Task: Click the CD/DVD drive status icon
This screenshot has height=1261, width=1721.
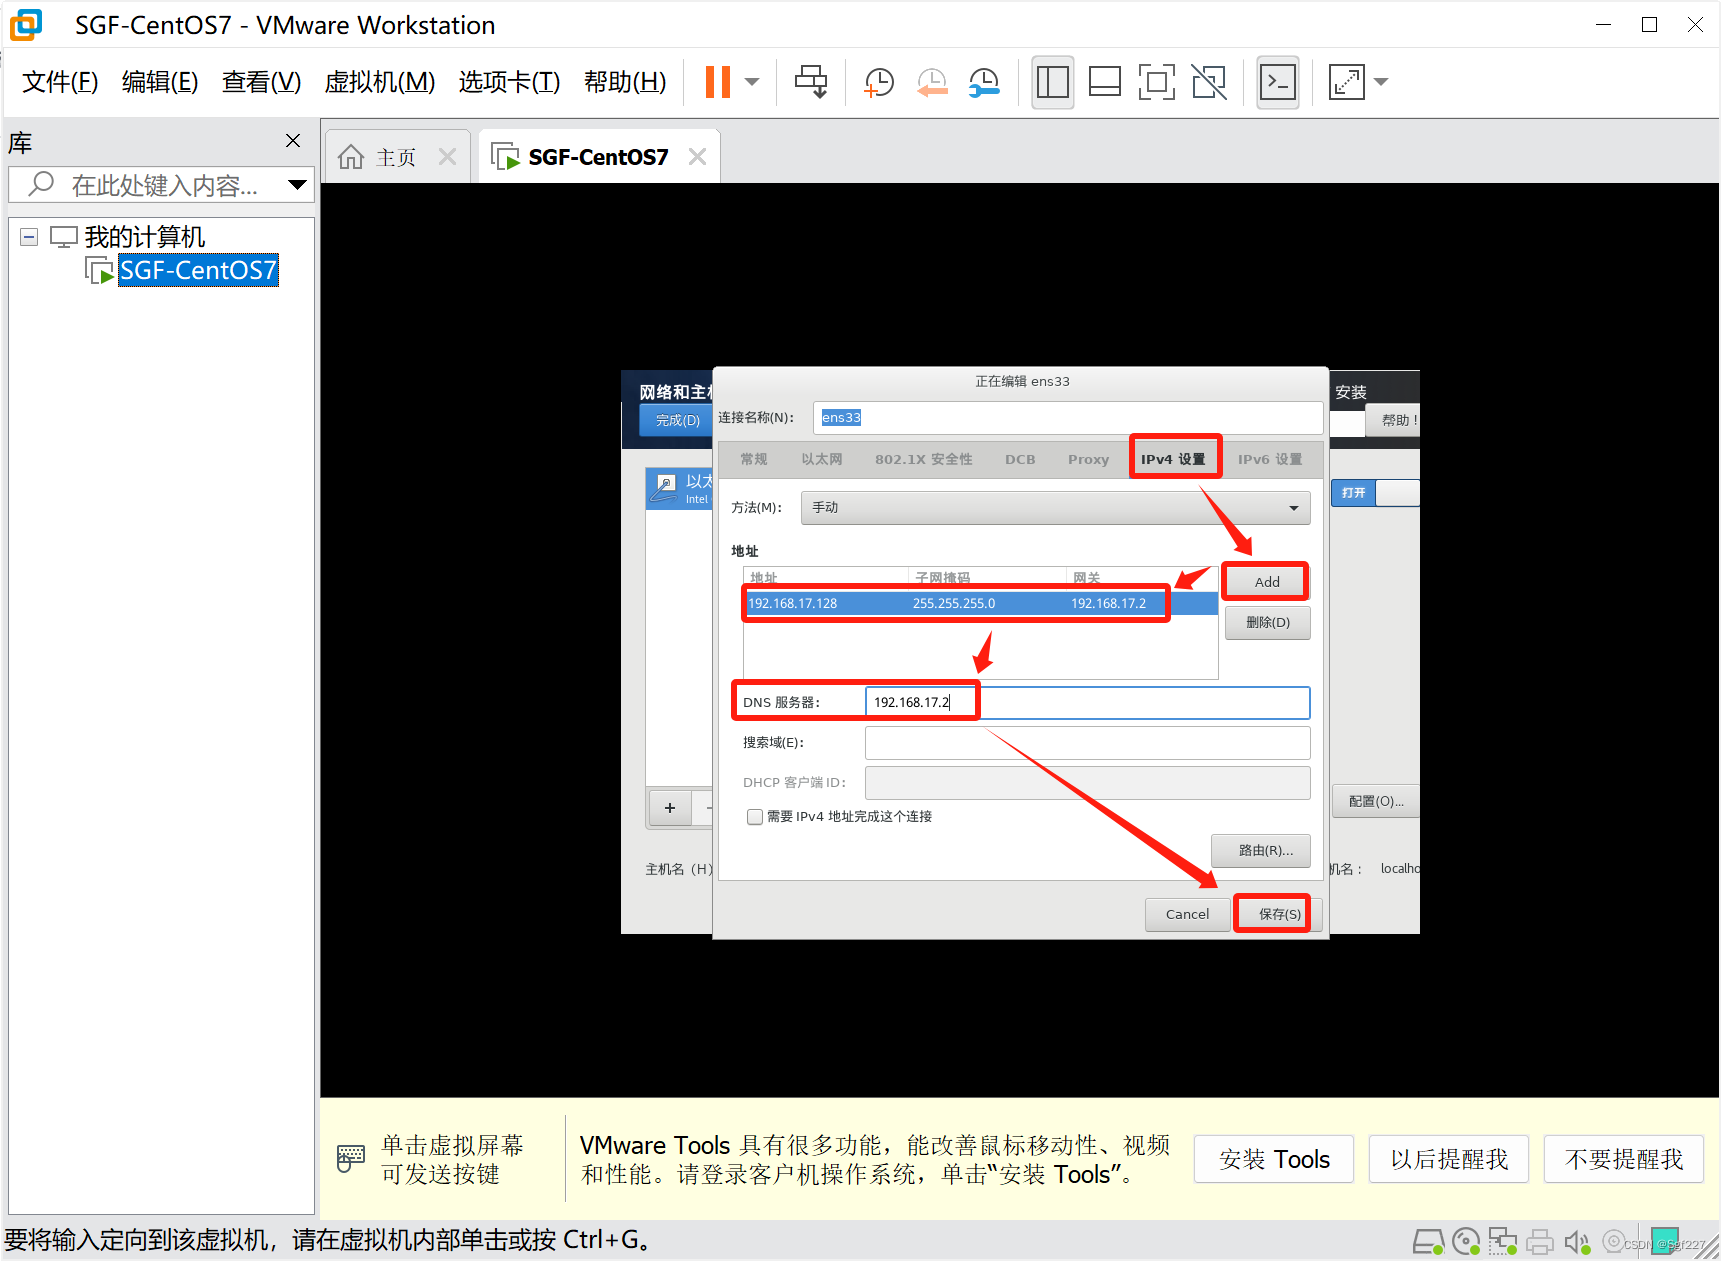Action: (1466, 1242)
